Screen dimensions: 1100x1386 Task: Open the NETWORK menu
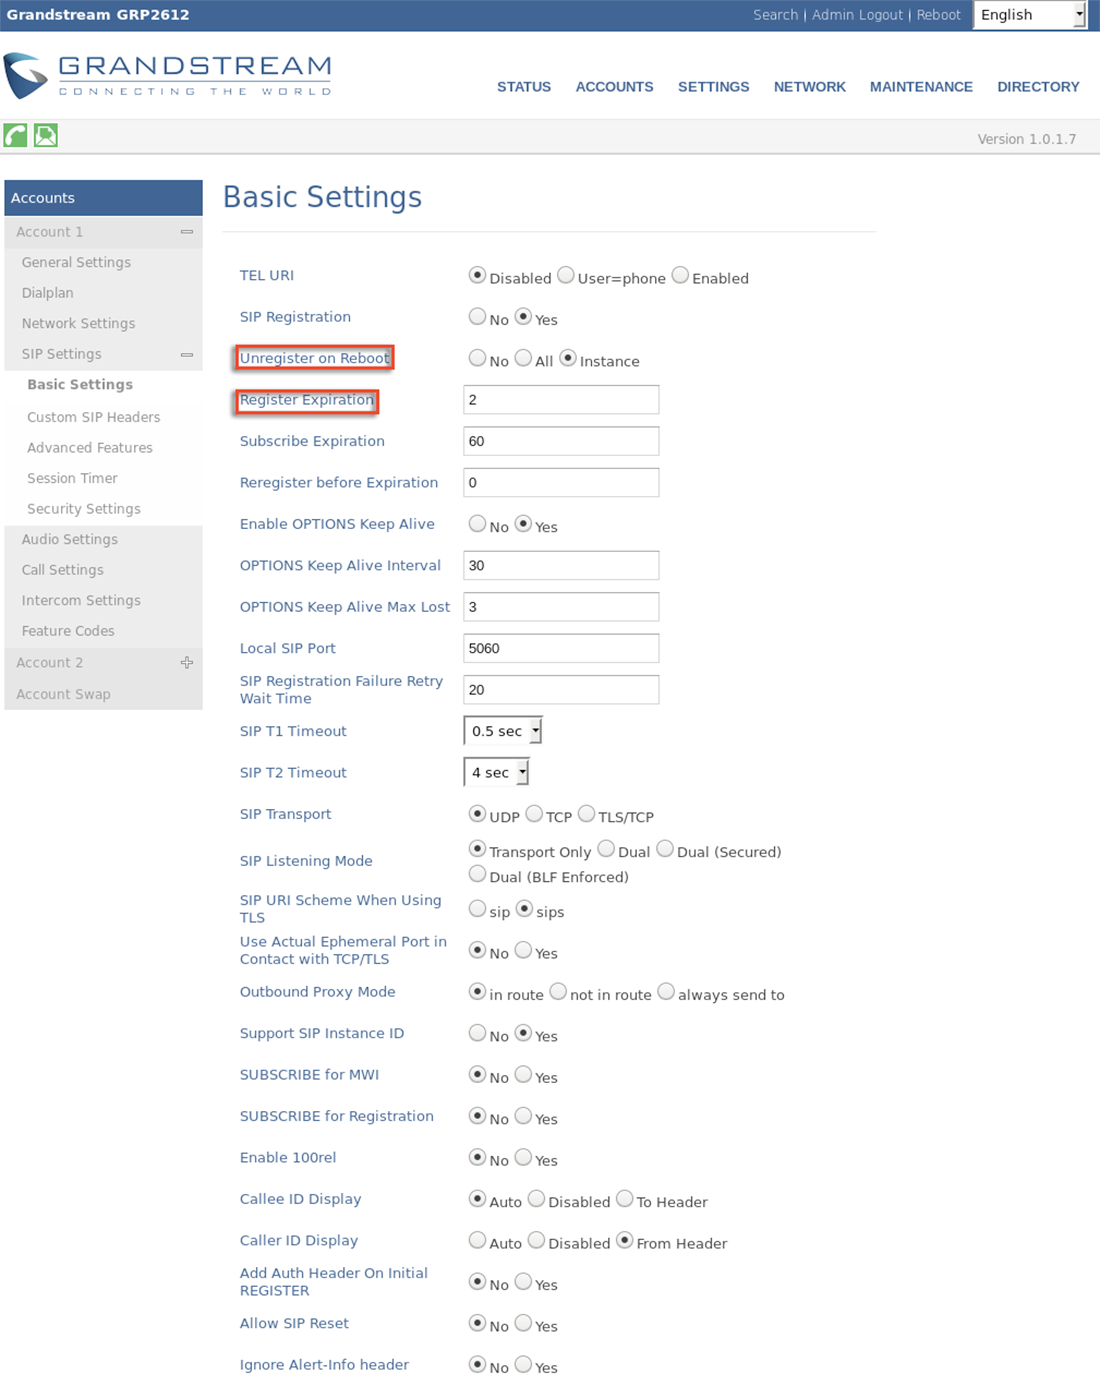[x=810, y=87]
